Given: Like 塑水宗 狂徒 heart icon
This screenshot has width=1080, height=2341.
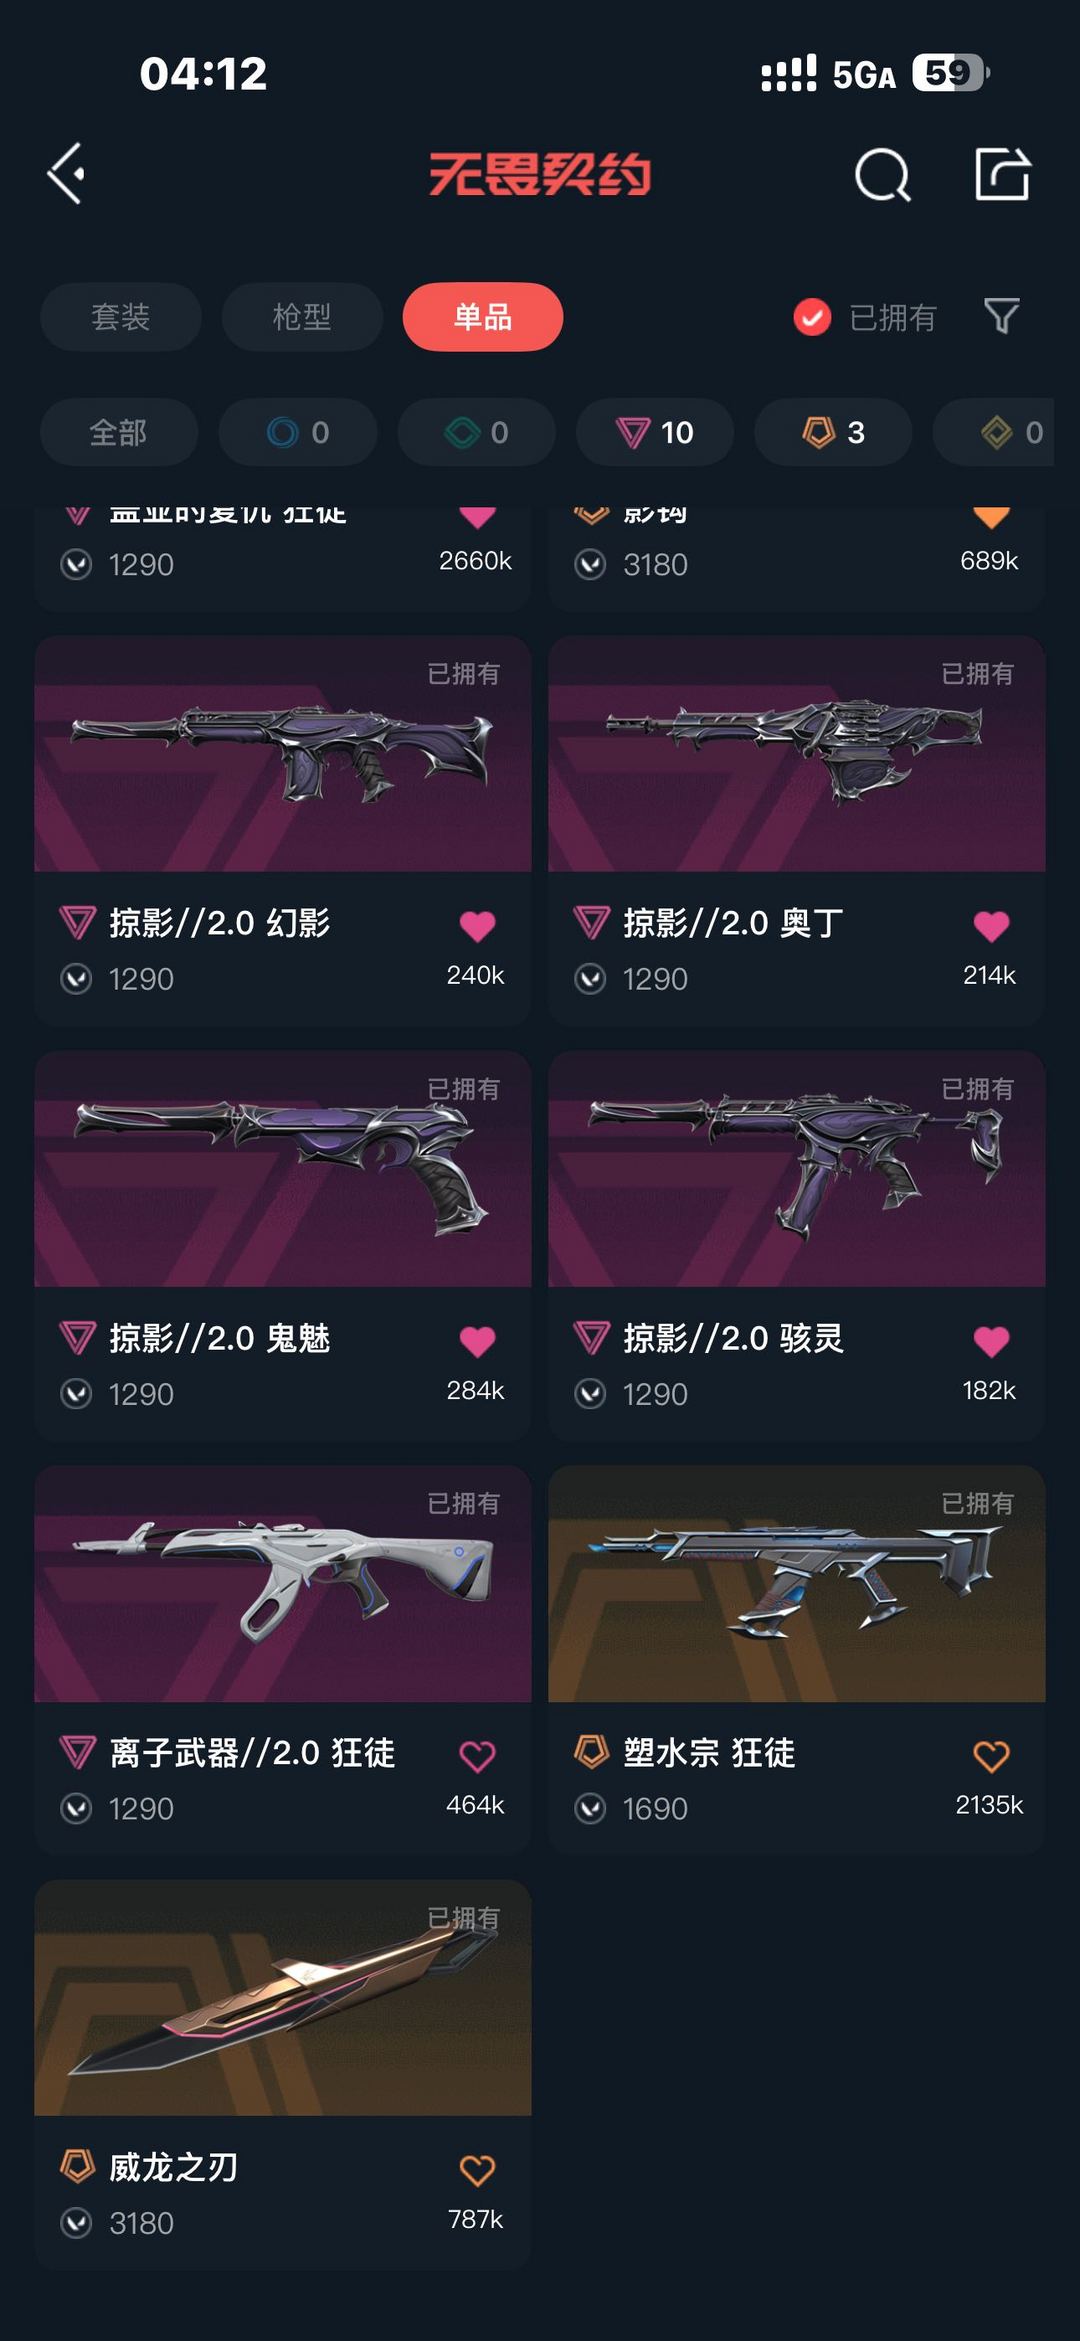Looking at the screenshot, I should pos(991,1756).
